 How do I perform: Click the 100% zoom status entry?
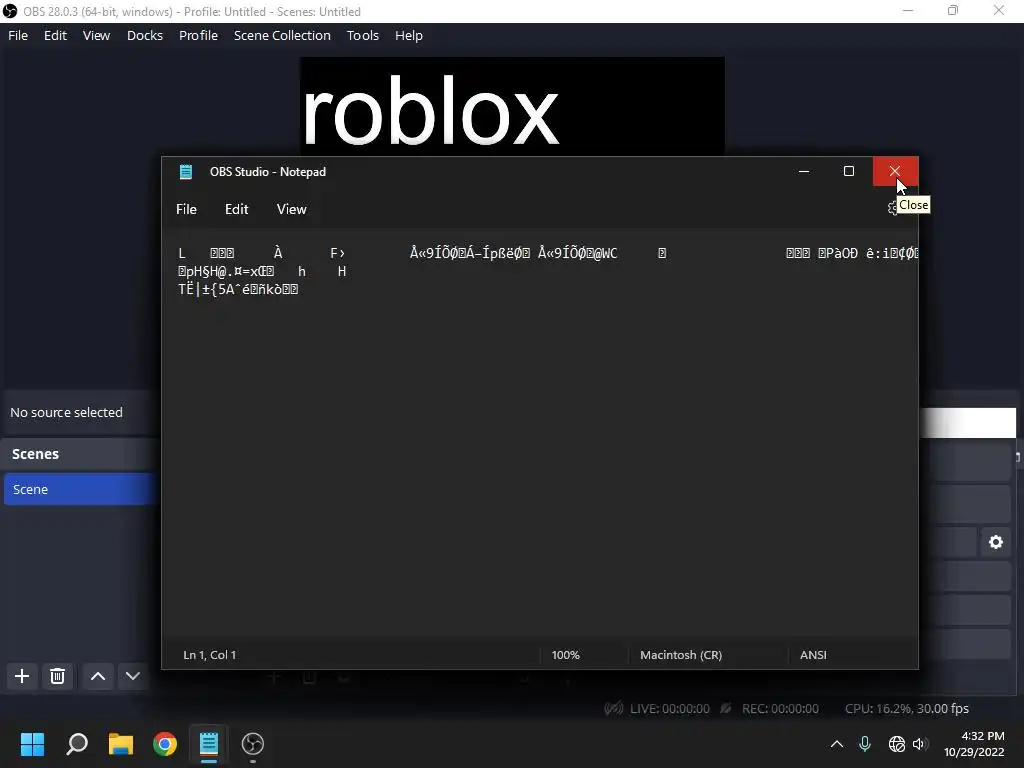(566, 655)
